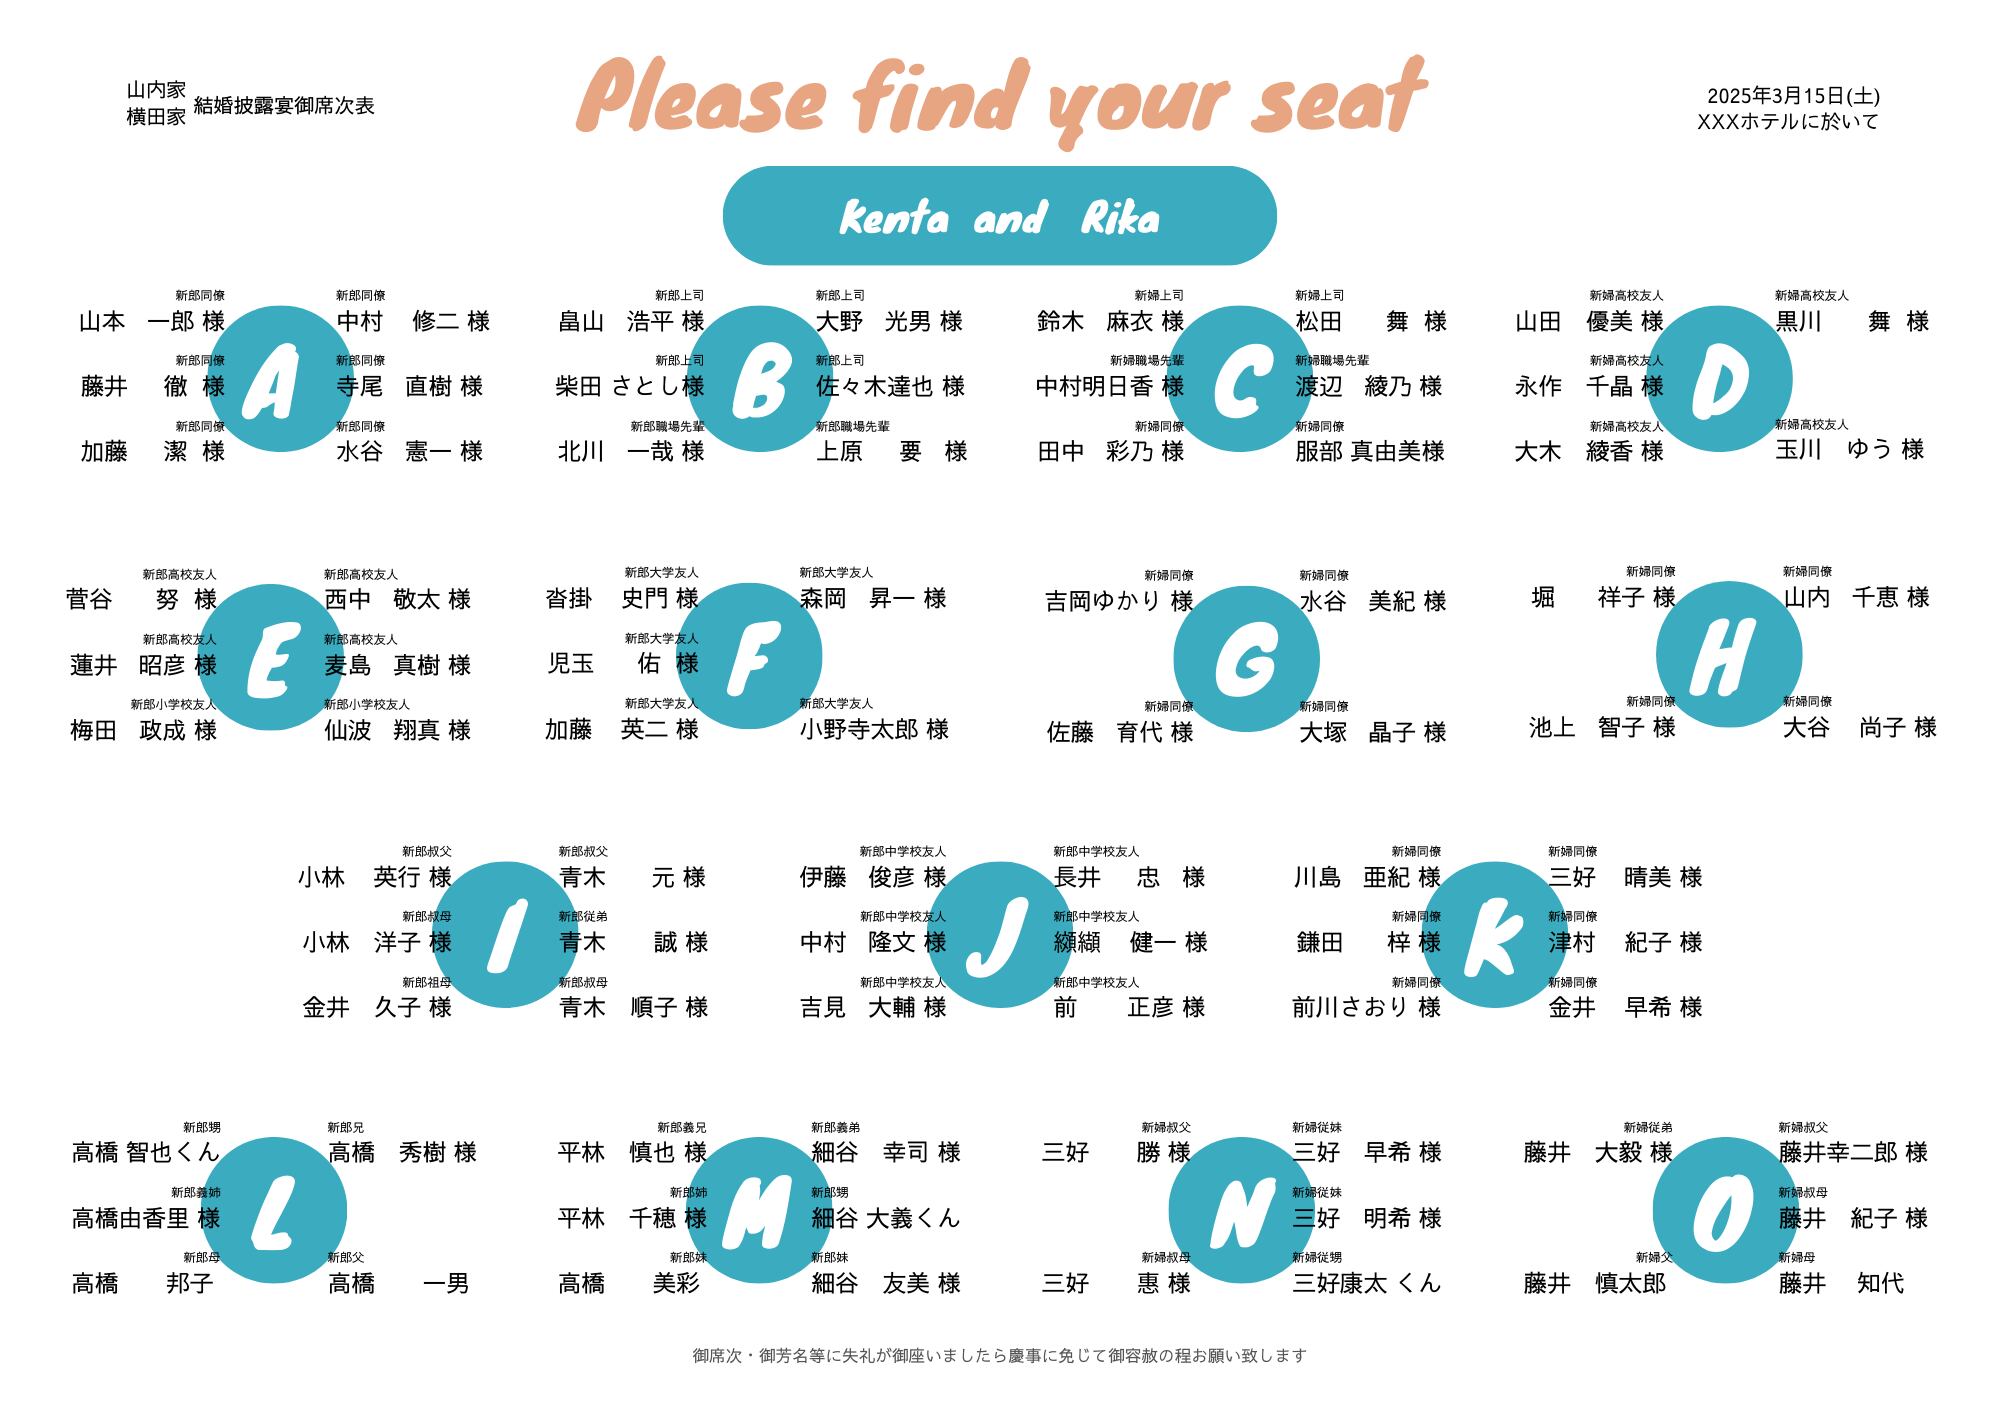The height and width of the screenshot is (1419, 2000).
Task: Click the XXXホテルに於いて venue text
Action: tap(1788, 122)
